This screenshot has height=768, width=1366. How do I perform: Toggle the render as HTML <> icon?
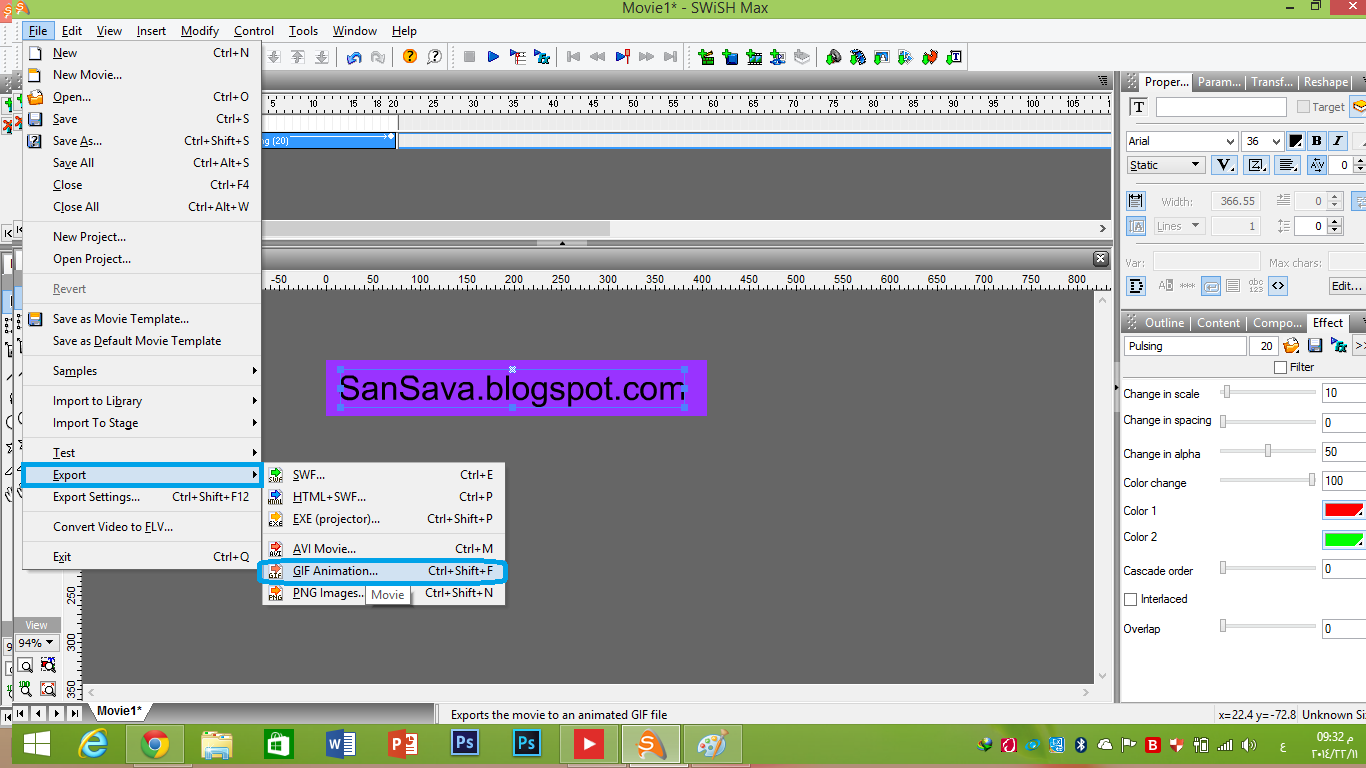pyautogui.click(x=1278, y=286)
